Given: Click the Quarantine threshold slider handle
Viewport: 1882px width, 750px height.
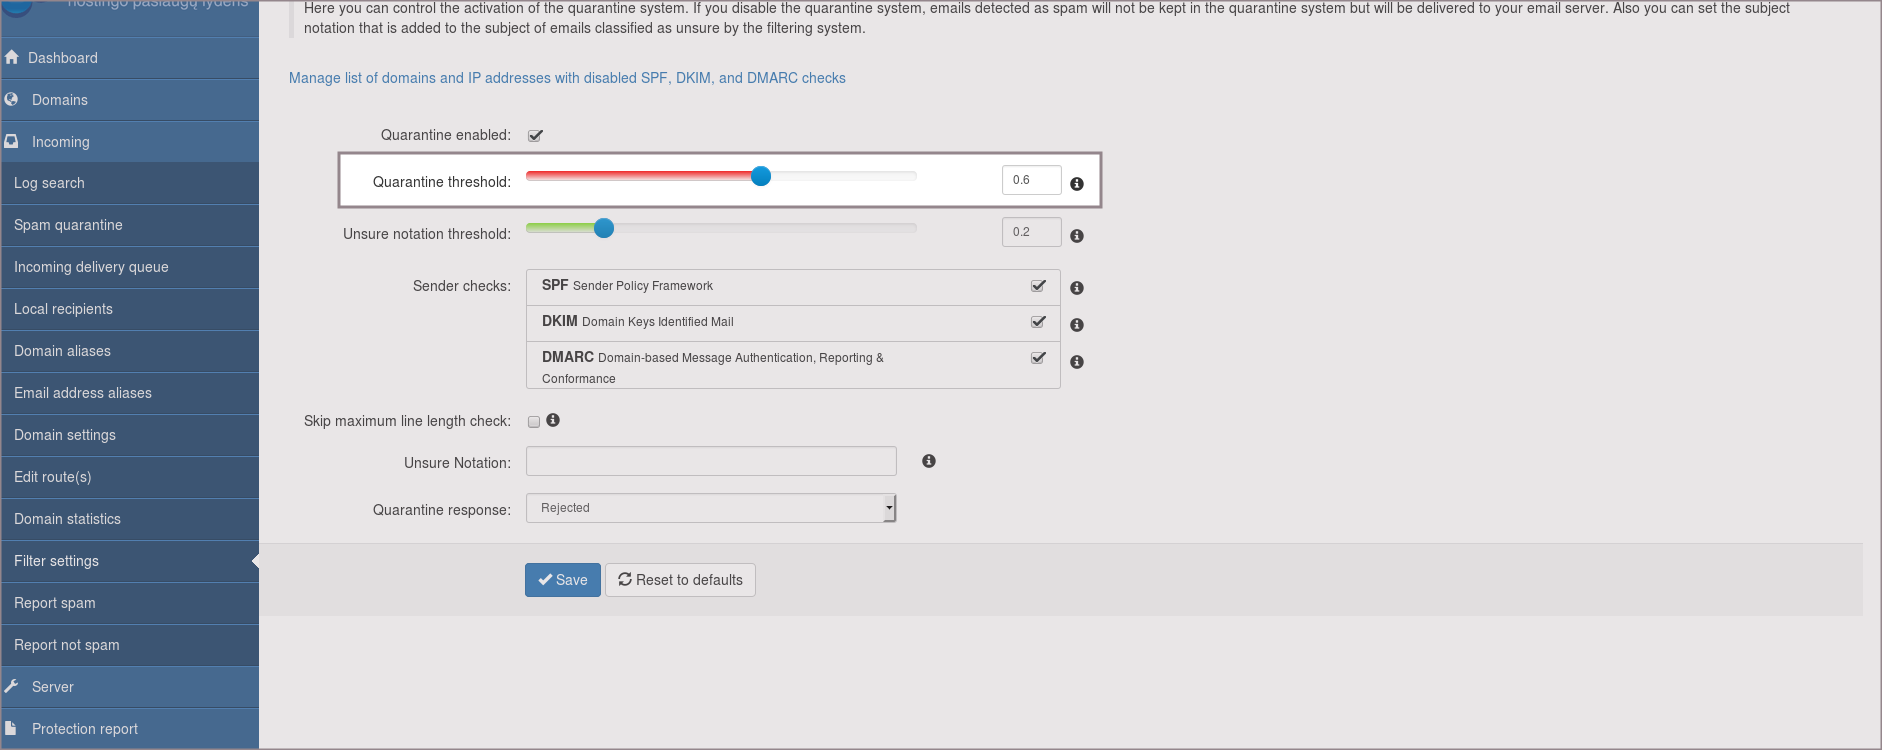Looking at the screenshot, I should [x=761, y=177].
